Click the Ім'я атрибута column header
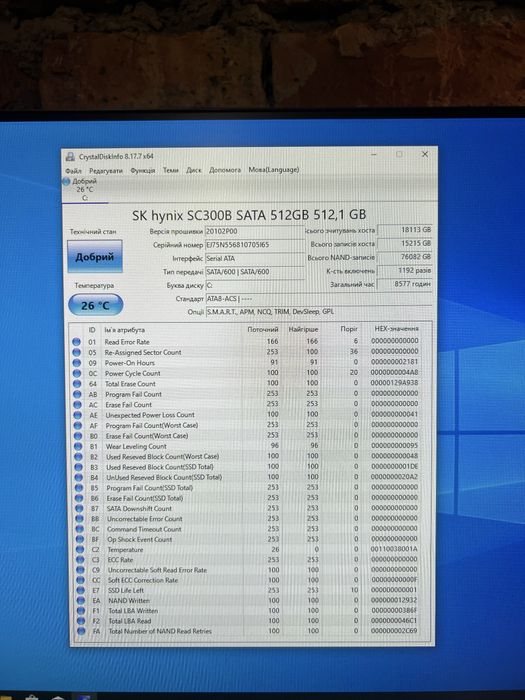Image resolution: width=525 pixels, height=700 pixels. [125, 330]
